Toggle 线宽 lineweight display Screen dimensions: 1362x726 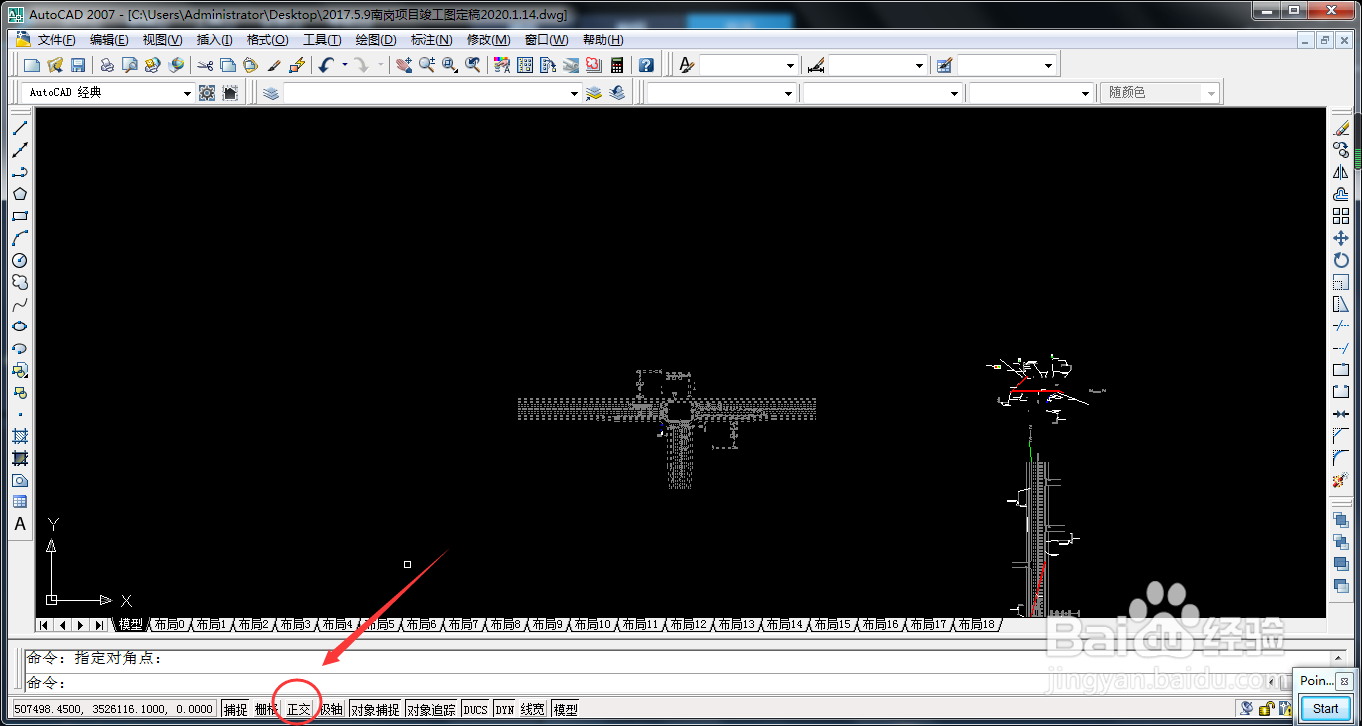[533, 709]
